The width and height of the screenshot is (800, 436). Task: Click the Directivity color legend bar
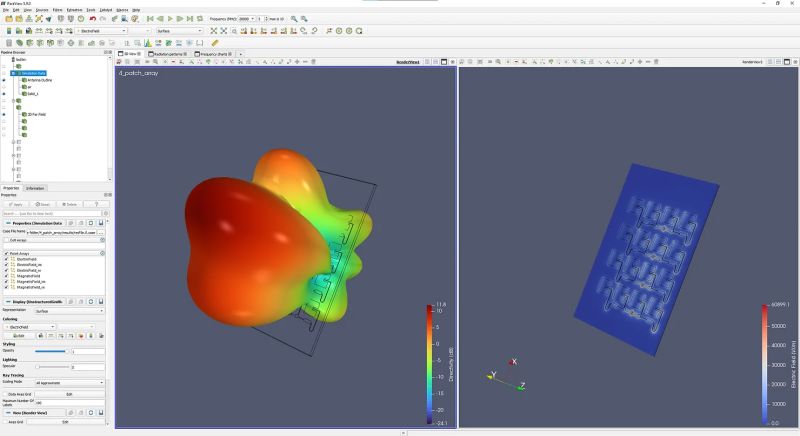429,365
